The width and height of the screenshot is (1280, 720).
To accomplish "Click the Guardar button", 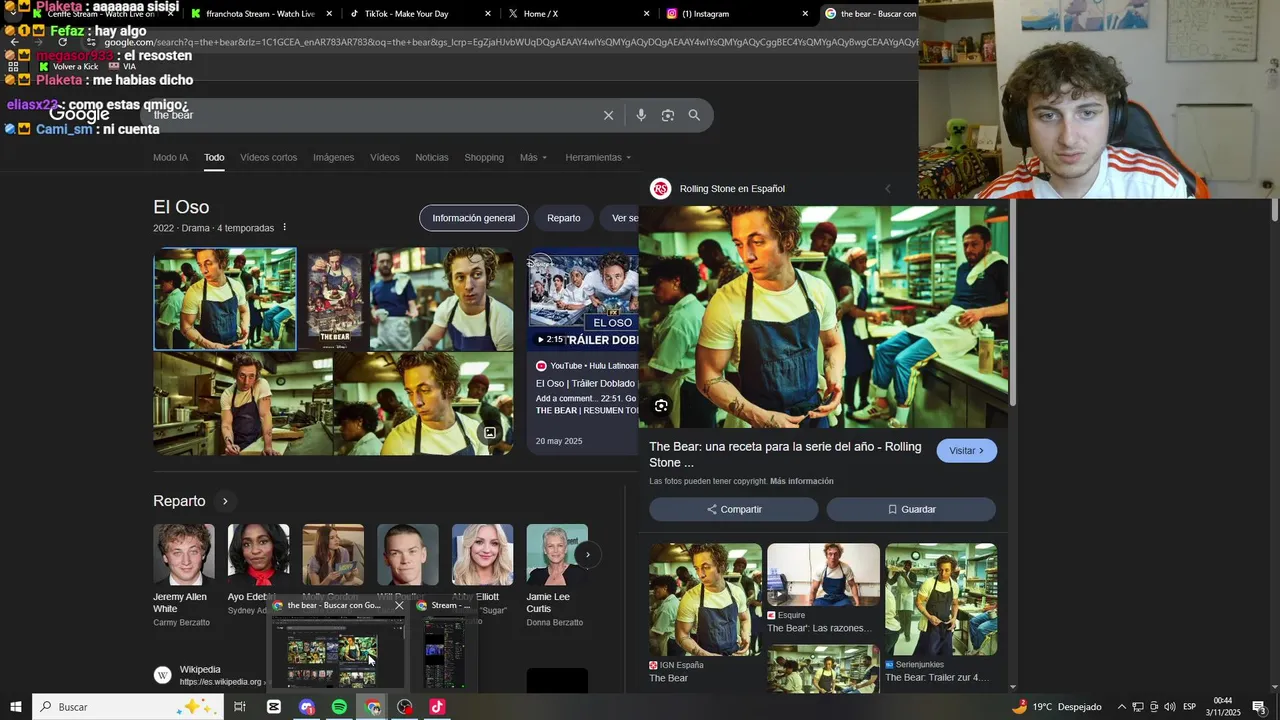I will pos(911,509).
